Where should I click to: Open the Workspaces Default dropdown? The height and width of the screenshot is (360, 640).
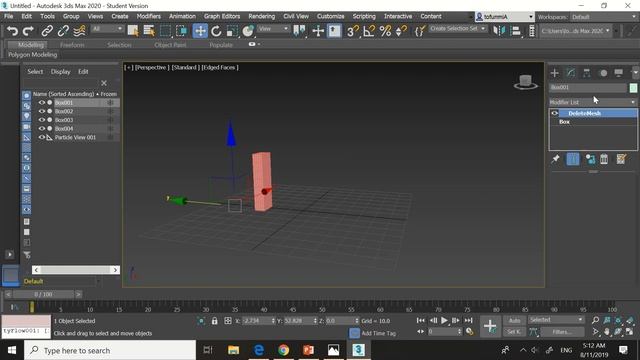pyautogui.click(x=604, y=17)
